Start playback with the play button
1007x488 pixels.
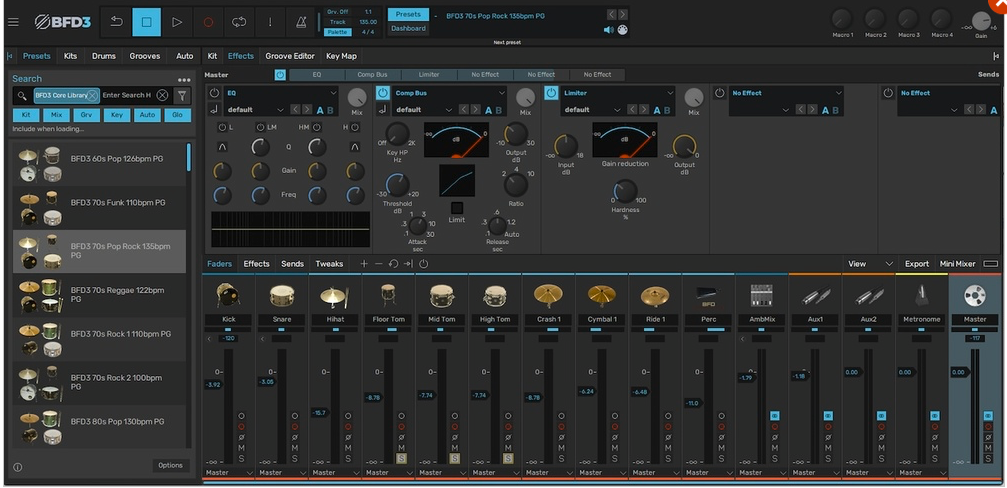(x=177, y=22)
